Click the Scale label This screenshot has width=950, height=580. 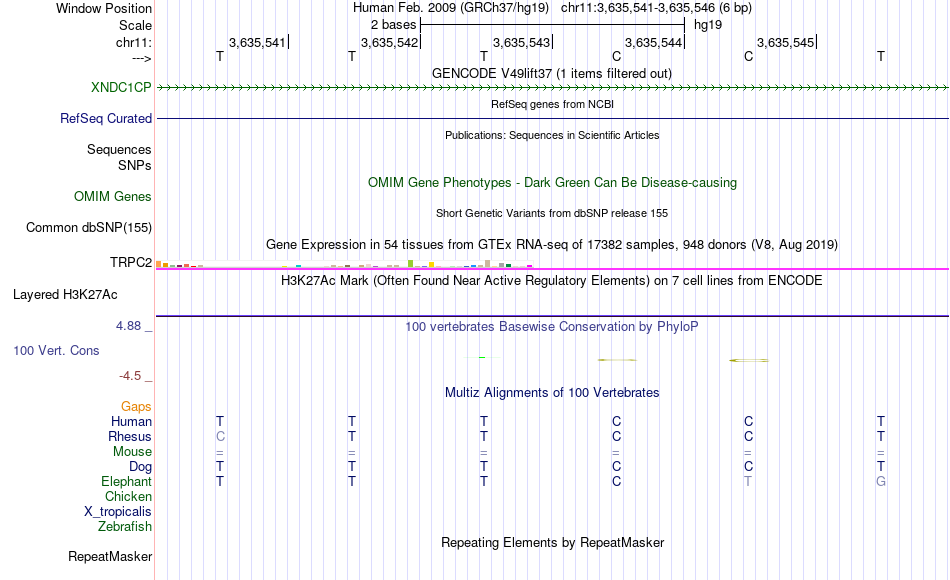(136, 25)
